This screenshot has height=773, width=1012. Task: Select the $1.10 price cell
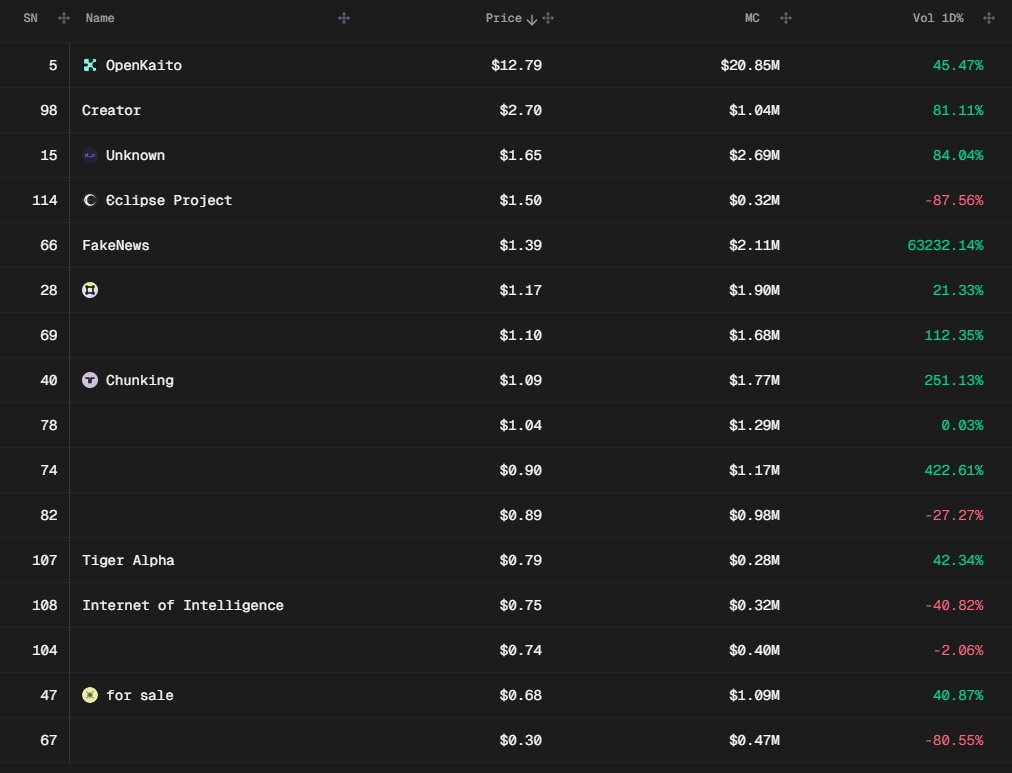tap(520, 336)
